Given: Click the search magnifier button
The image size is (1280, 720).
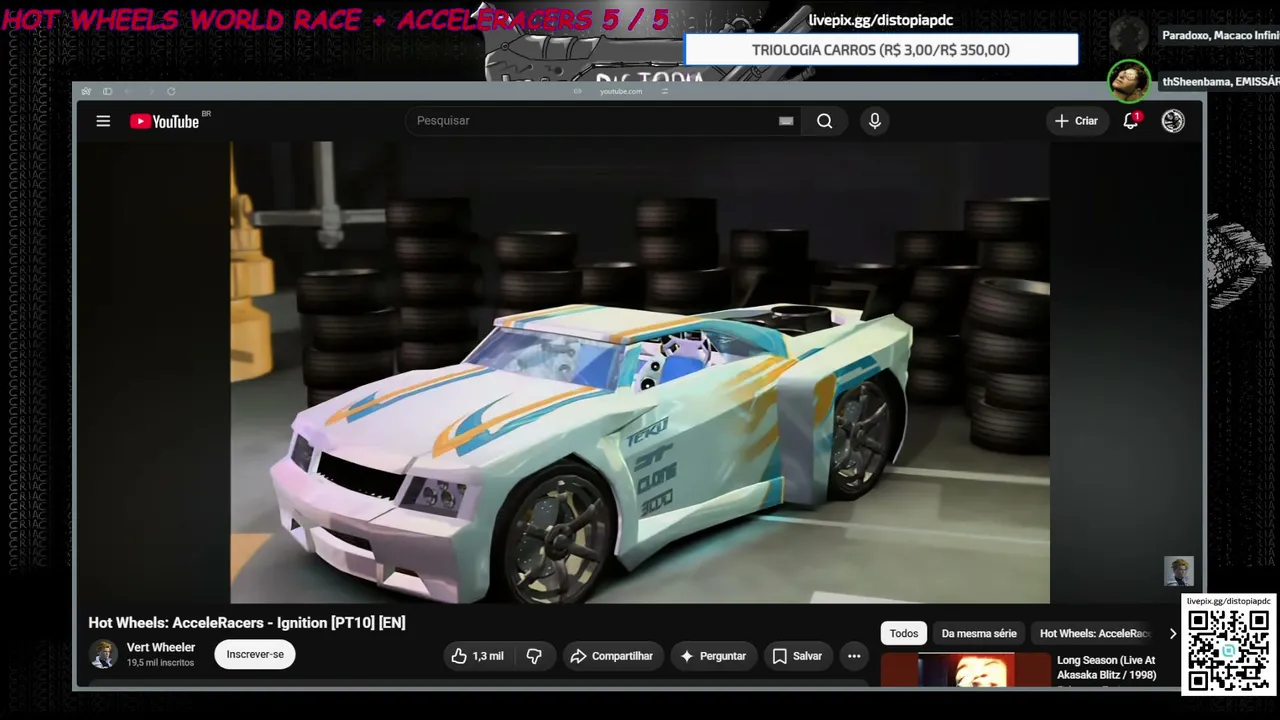Looking at the screenshot, I should [824, 121].
